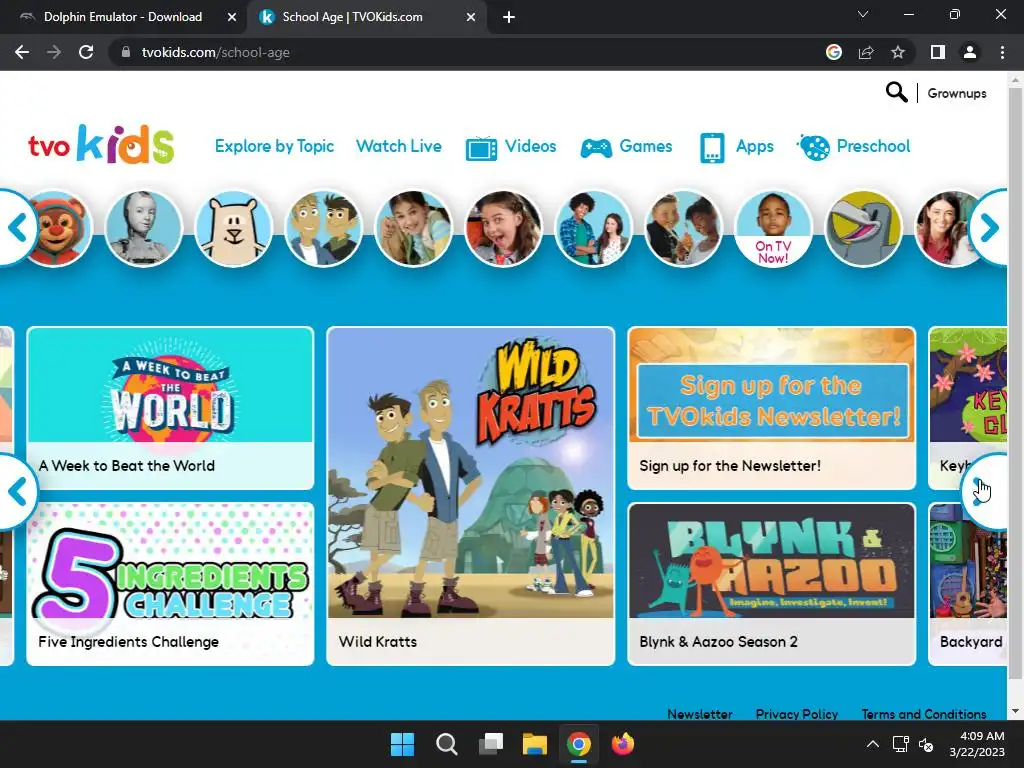The height and width of the screenshot is (768, 1024).
Task: Click the tvo kids logo
Action: tap(101, 144)
